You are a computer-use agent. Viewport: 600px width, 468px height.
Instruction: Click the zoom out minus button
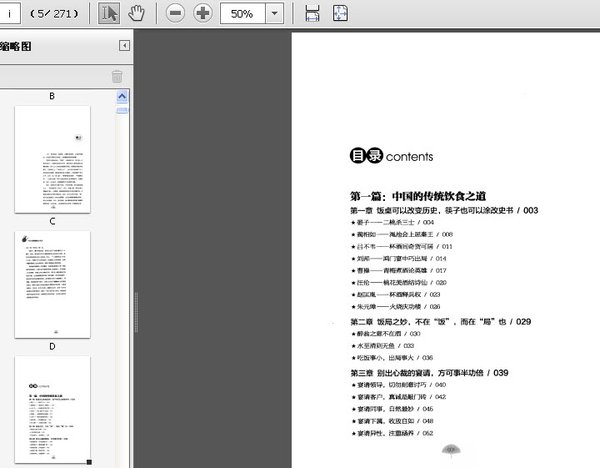(x=175, y=13)
